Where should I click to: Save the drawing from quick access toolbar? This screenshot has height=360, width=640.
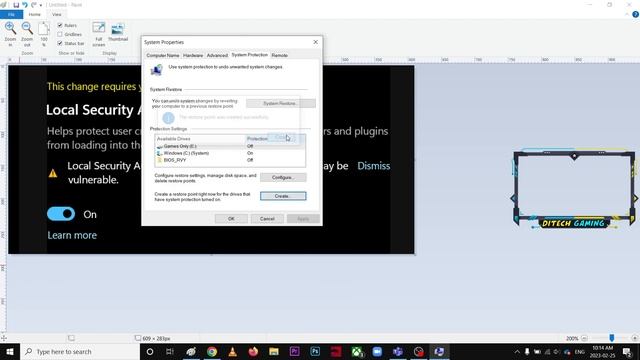(16, 5)
